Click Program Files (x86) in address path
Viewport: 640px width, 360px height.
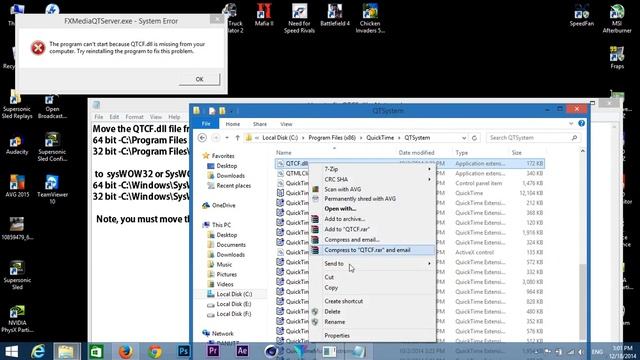pos(332,138)
